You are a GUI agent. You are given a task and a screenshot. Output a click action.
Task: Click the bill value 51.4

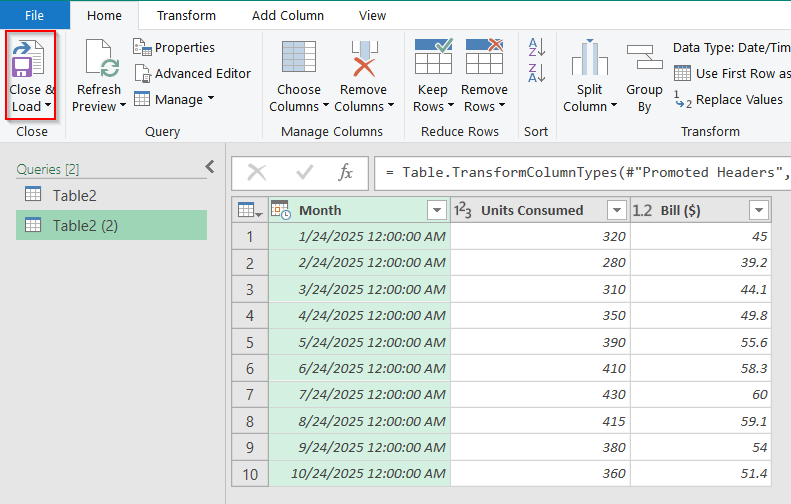pos(701,474)
